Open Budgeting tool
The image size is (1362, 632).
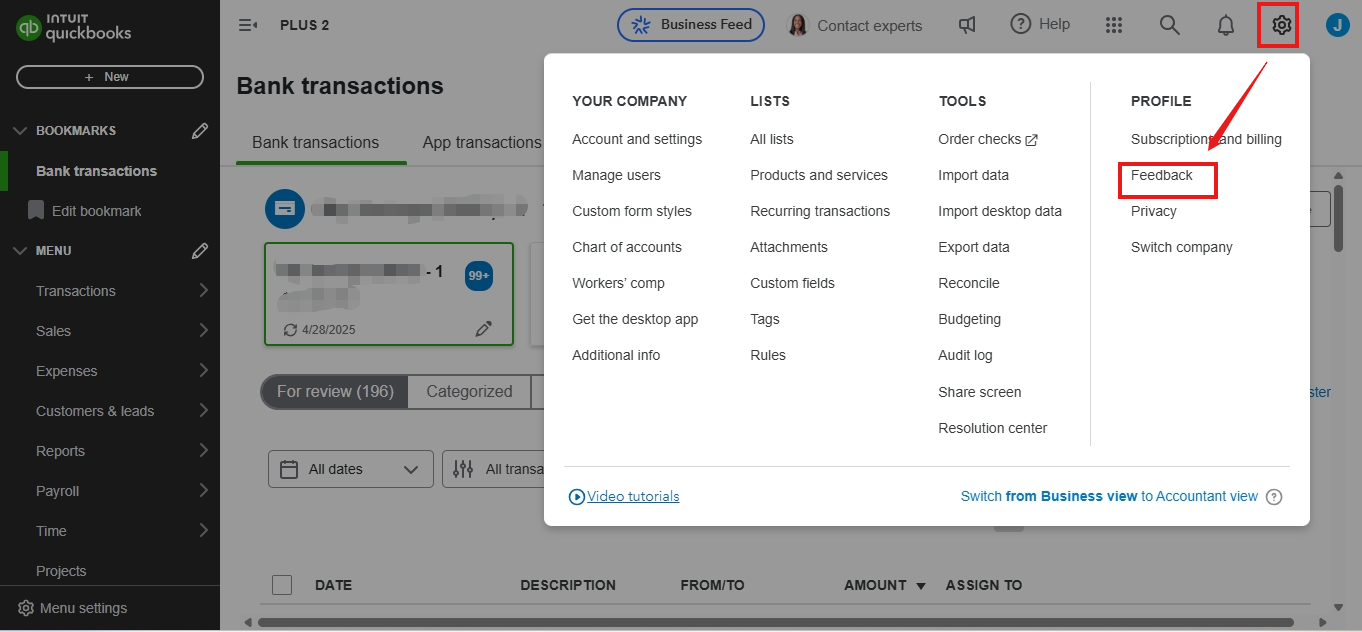969,319
